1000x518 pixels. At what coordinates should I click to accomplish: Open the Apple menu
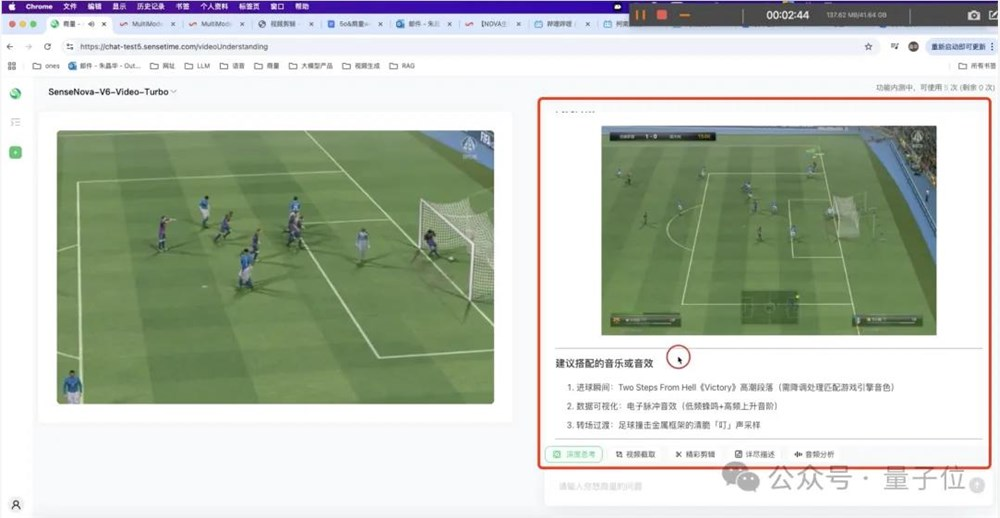[11, 6]
